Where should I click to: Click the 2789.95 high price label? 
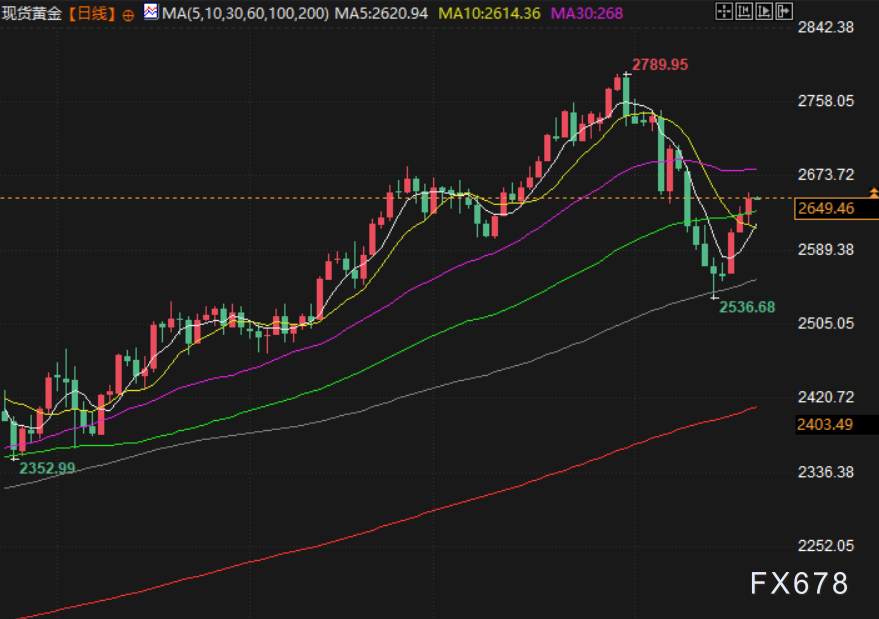pos(660,64)
